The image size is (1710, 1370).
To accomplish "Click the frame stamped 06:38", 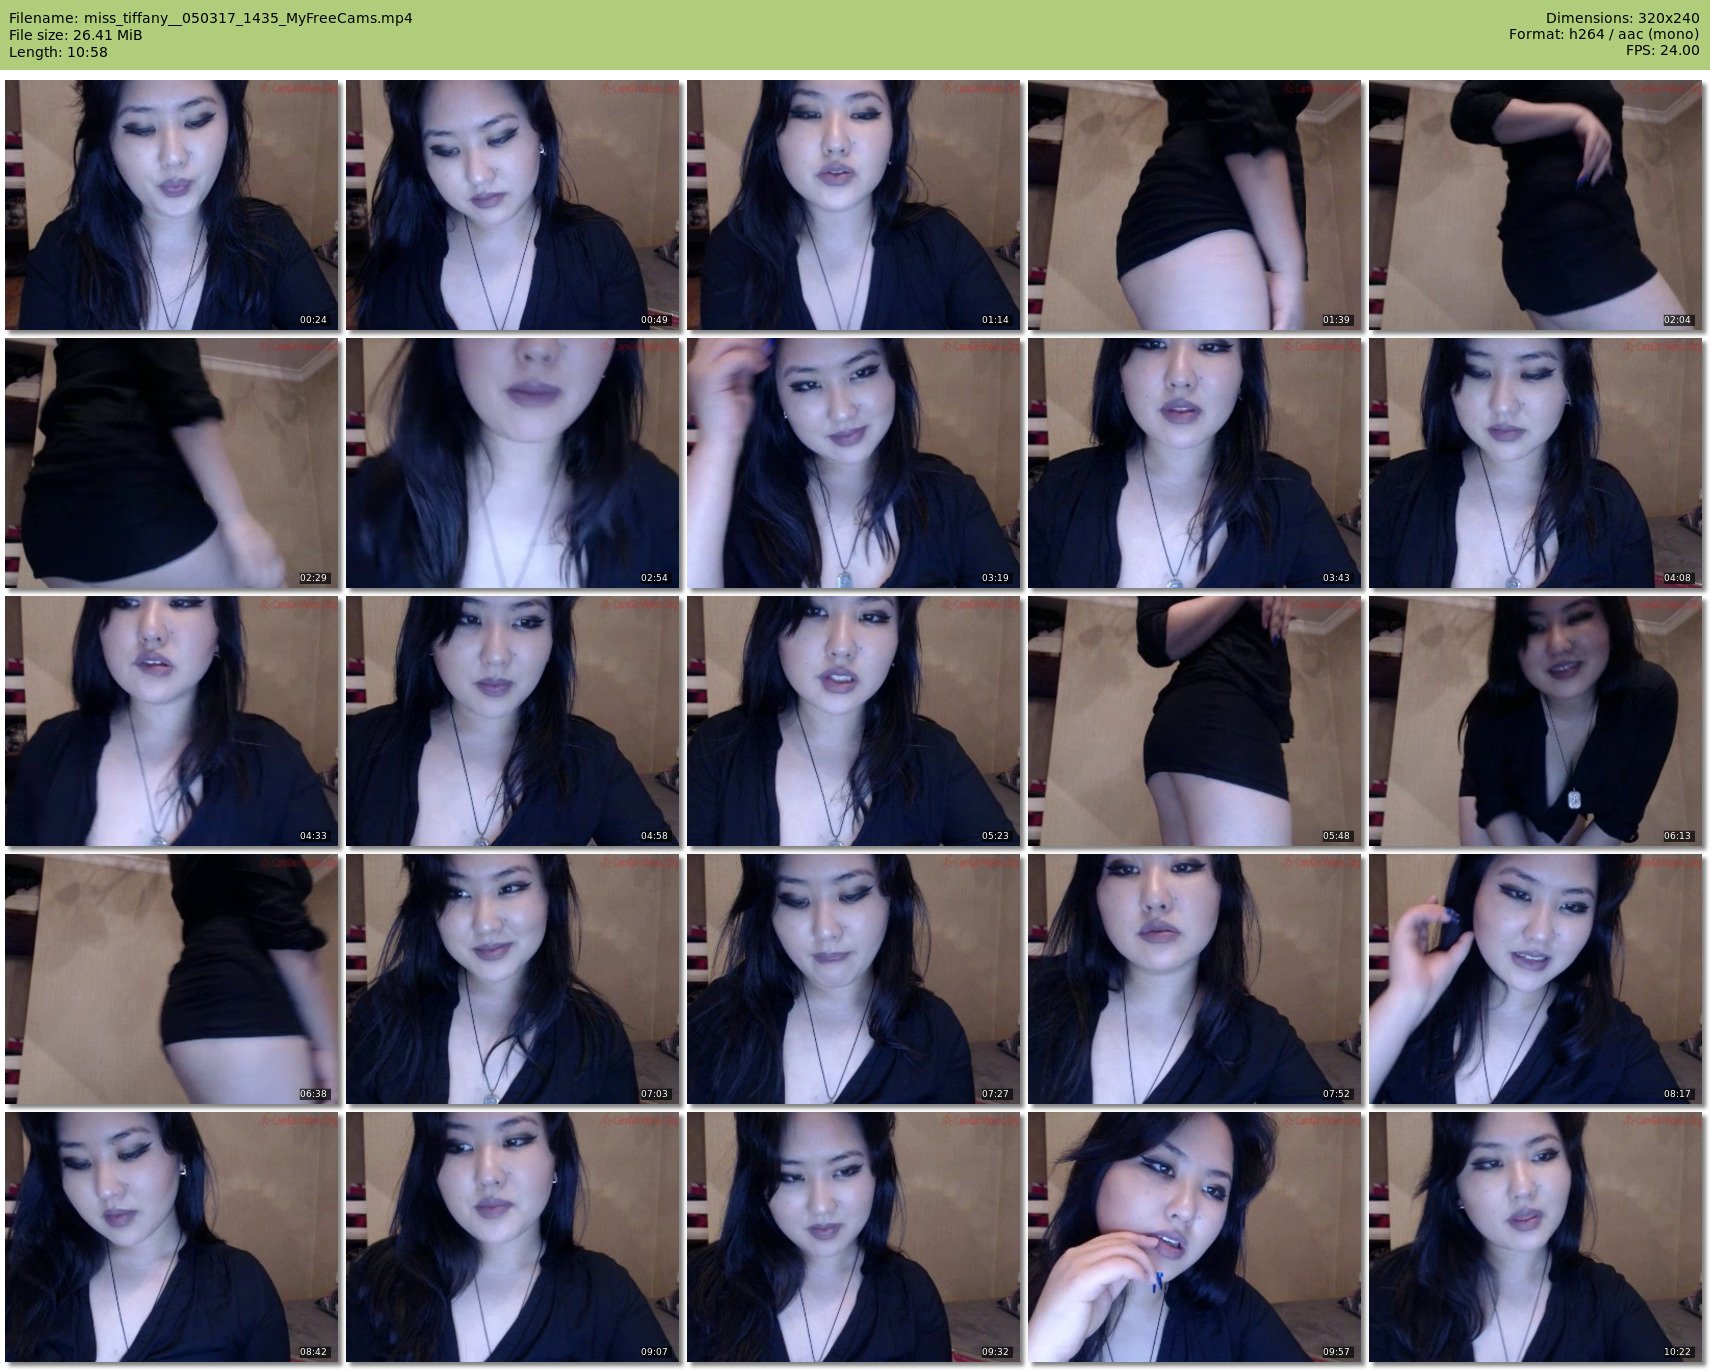I will tap(172, 979).
